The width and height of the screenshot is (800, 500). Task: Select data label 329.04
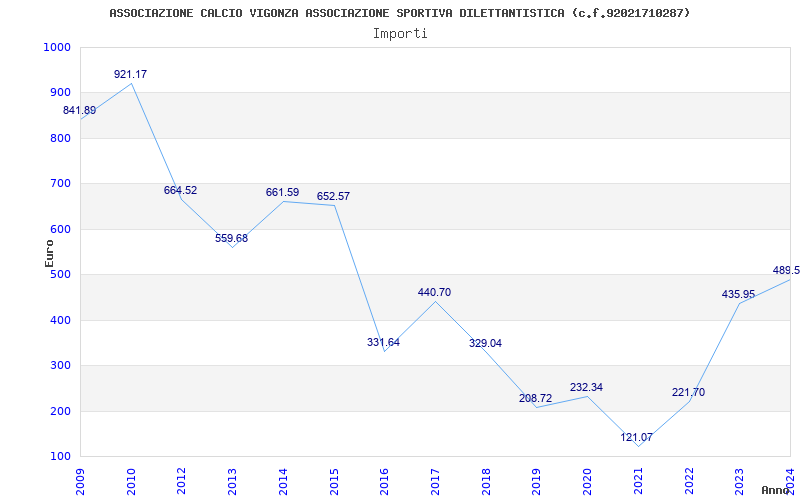[485, 343]
